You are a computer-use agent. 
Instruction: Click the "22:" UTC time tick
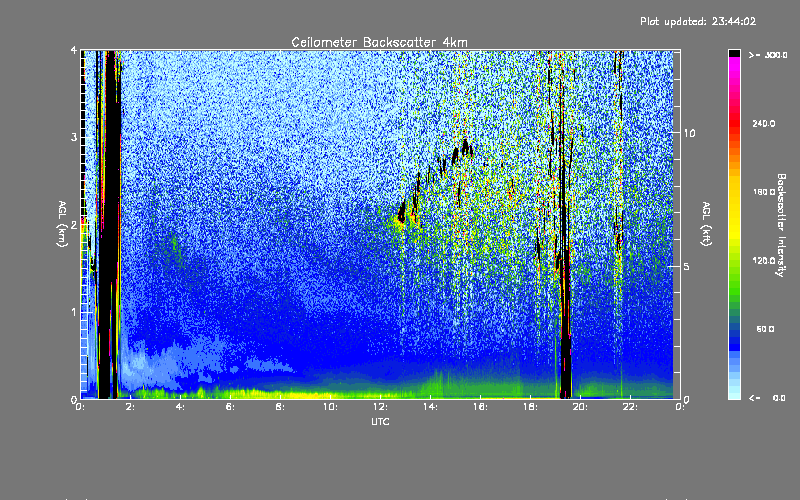631,407
